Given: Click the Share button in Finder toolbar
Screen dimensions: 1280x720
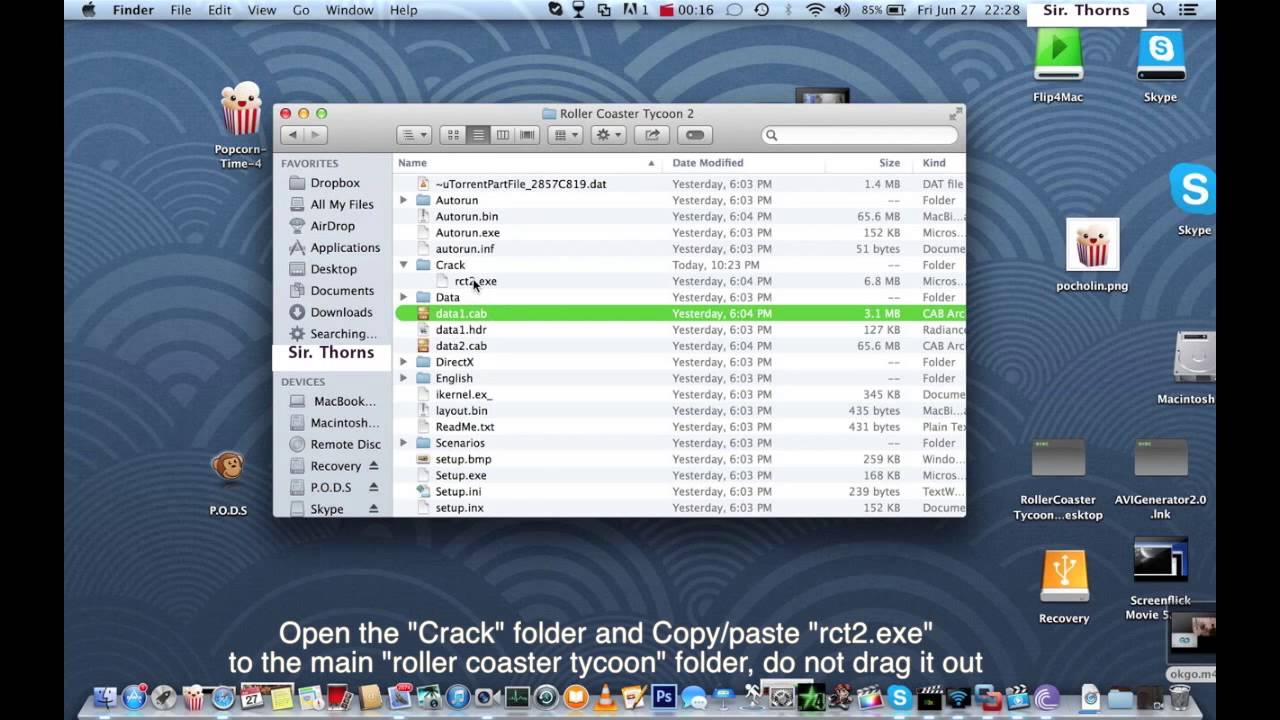Looking at the screenshot, I should click(652, 135).
